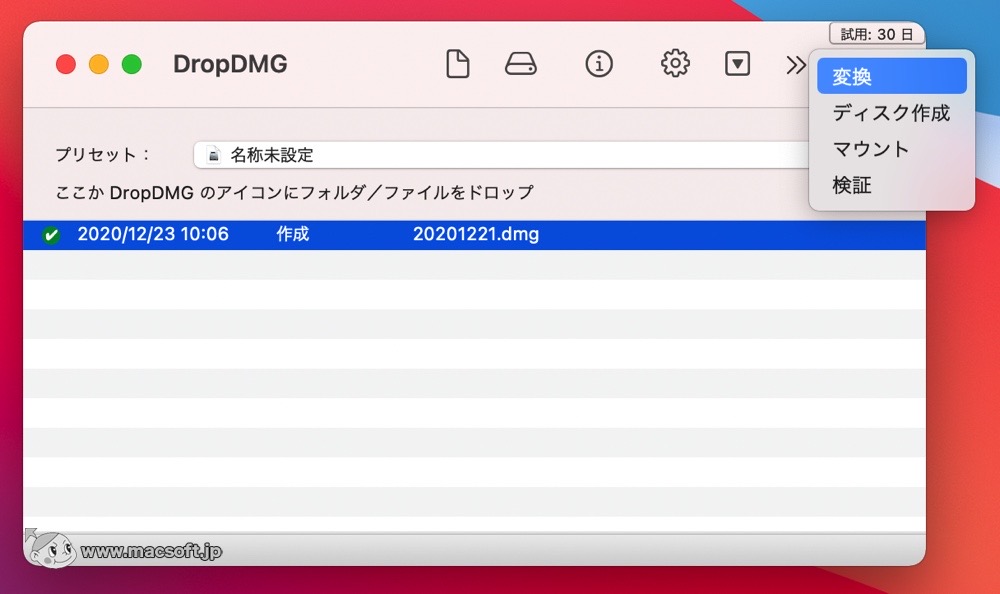The image size is (1000, 594).
Task: Open the 名称未設定 preset dropdown
Action: [501, 155]
